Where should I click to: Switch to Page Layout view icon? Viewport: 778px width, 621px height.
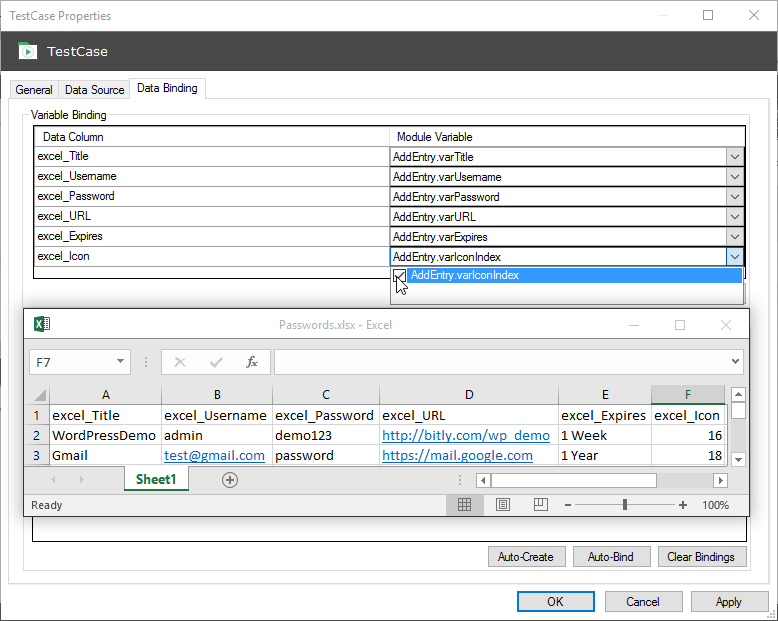[503, 505]
